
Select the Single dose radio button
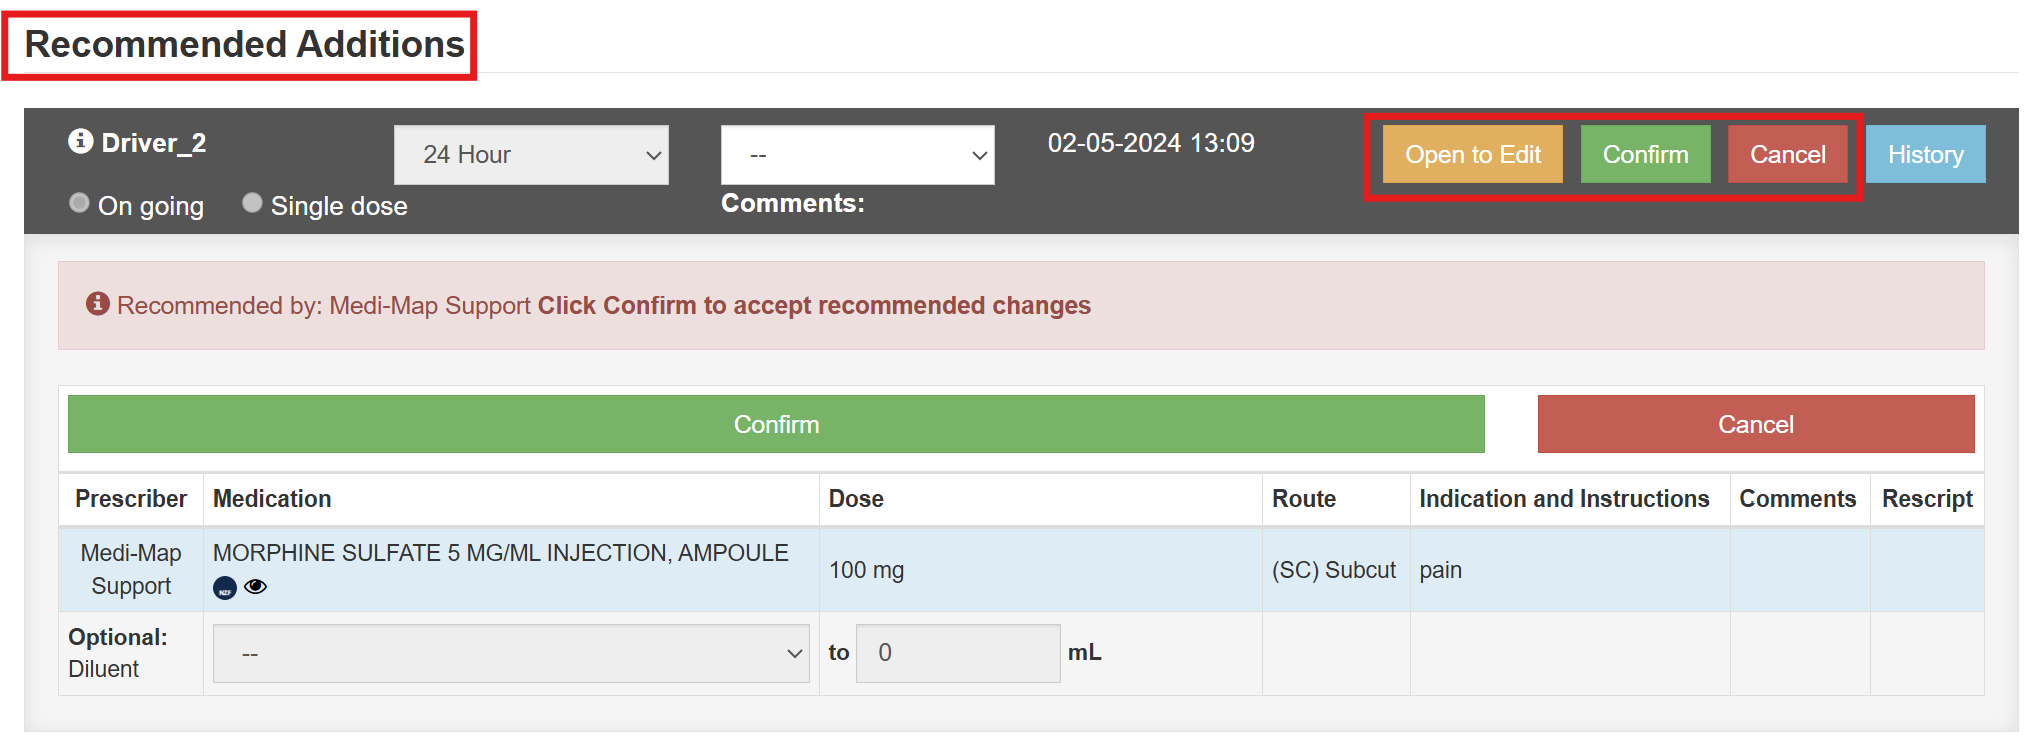pos(252,203)
